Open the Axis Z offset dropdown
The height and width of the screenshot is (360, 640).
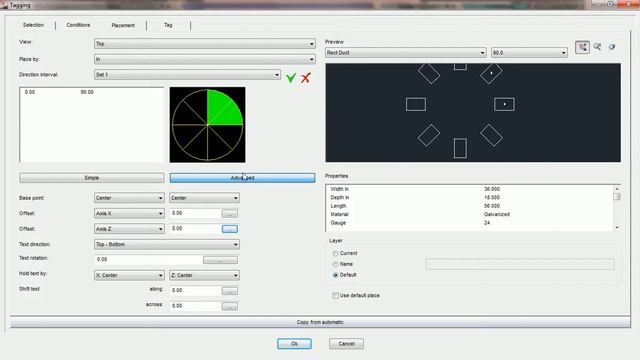tap(129, 229)
